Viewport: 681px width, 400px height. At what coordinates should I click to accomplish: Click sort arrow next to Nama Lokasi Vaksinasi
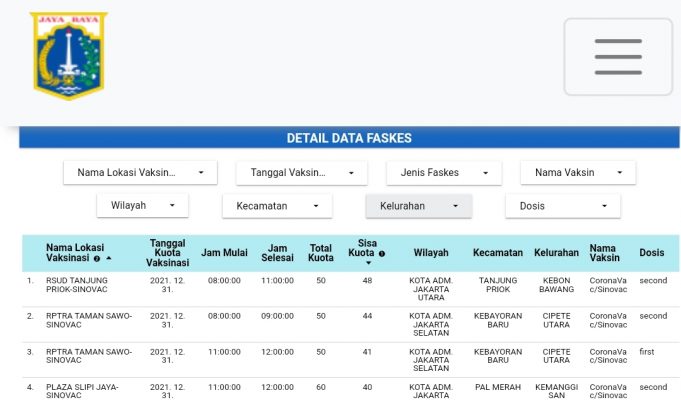(108, 258)
